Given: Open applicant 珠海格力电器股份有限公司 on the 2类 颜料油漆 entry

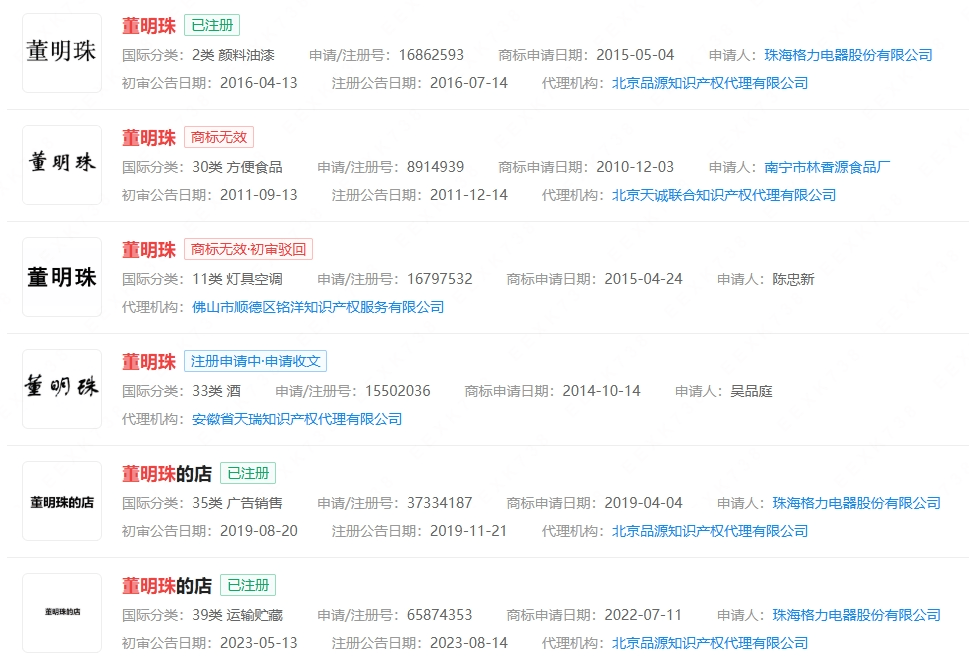Looking at the screenshot, I should click(848, 55).
